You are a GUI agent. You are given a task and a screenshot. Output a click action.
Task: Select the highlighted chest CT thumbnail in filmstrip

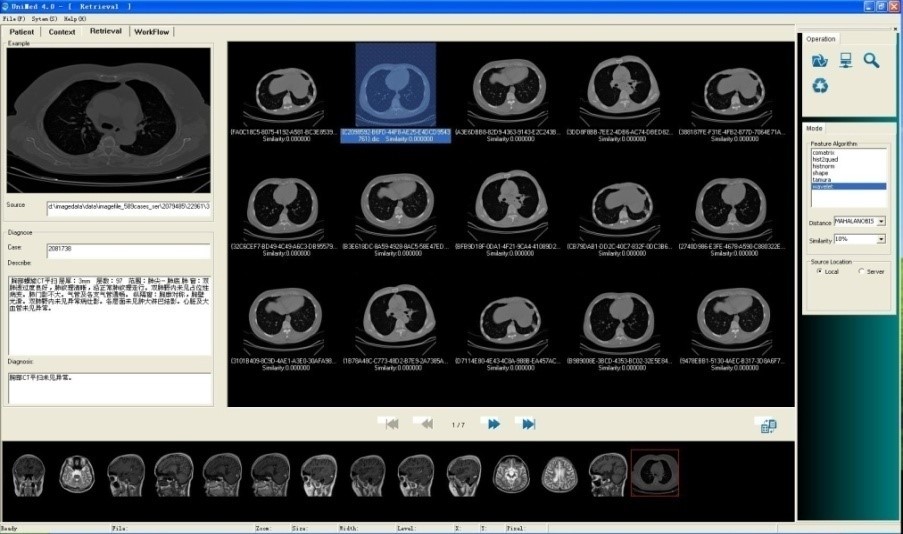click(654, 470)
